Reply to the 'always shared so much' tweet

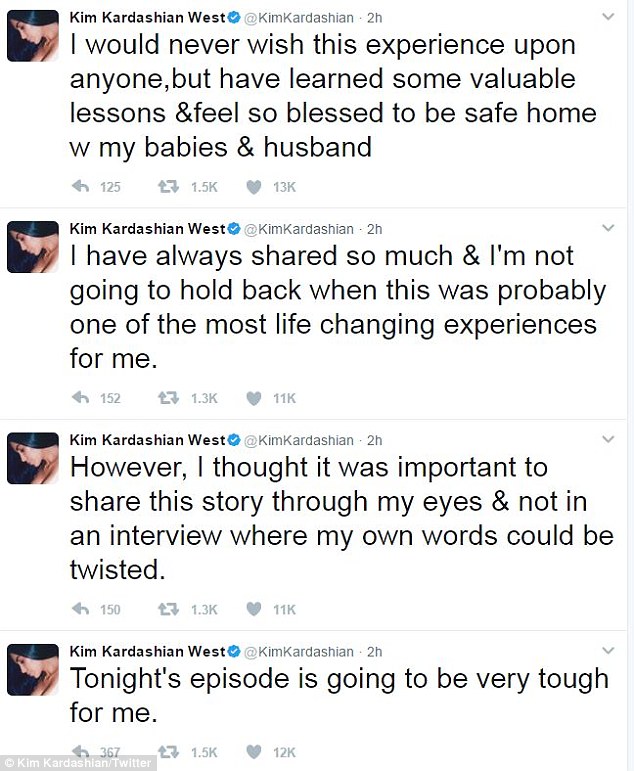[80, 398]
